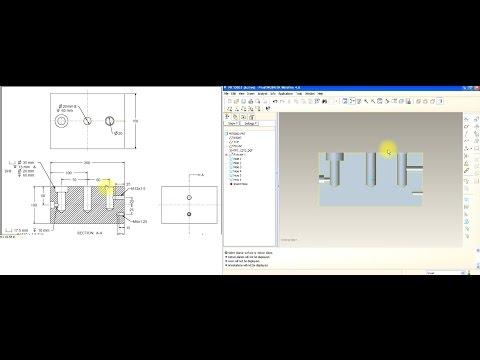Image resolution: width=480 pixels, height=360 pixels.
Task: Select the Coordinate System tool
Action: [466, 156]
